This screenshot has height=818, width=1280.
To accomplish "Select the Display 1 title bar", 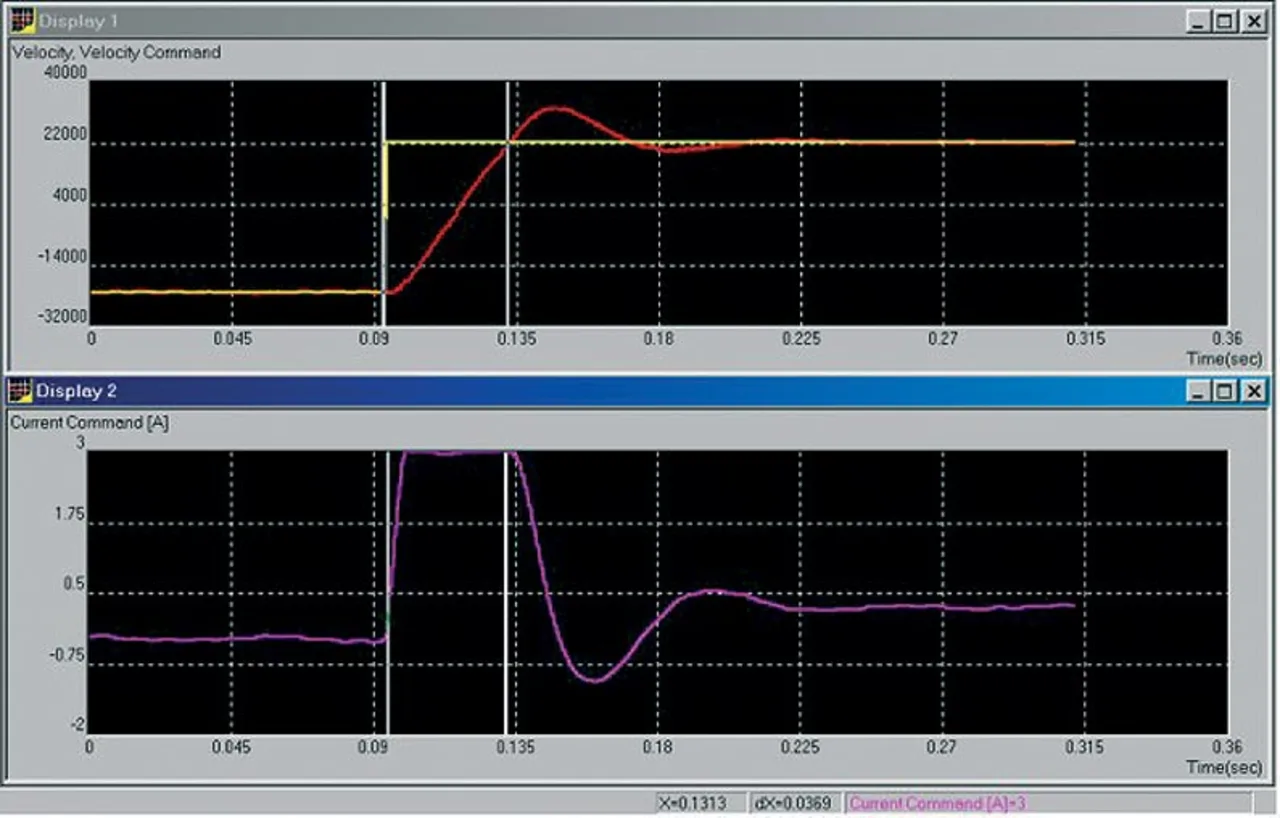I will click(600, 21).
